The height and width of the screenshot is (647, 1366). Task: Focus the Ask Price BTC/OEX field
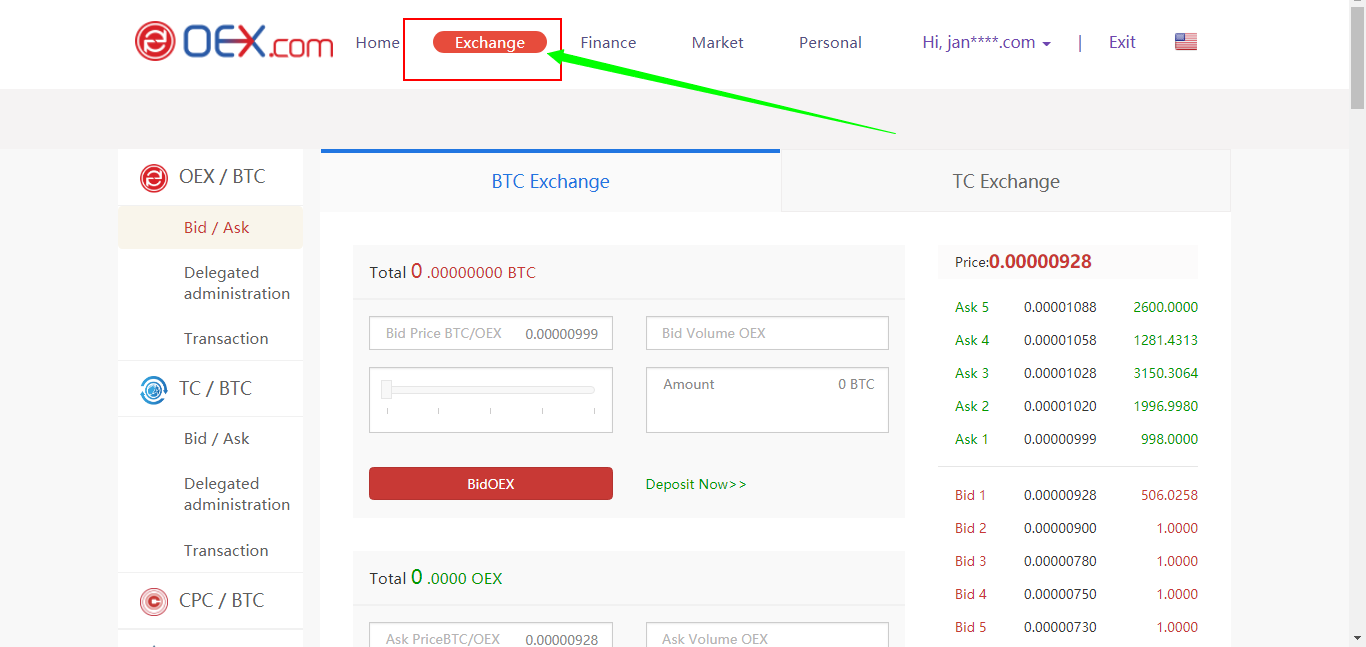pos(491,638)
